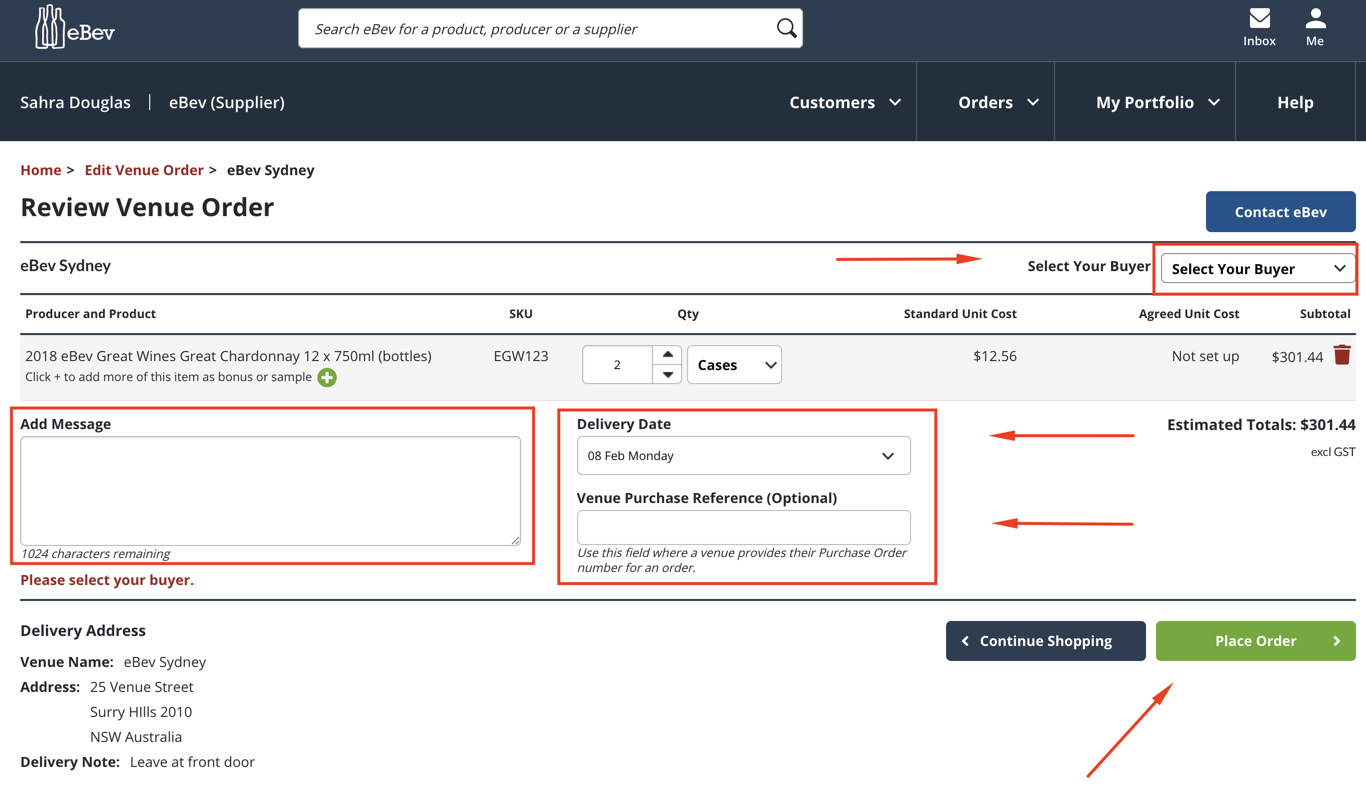Open the Select Your Buyer dropdown

click(1257, 268)
